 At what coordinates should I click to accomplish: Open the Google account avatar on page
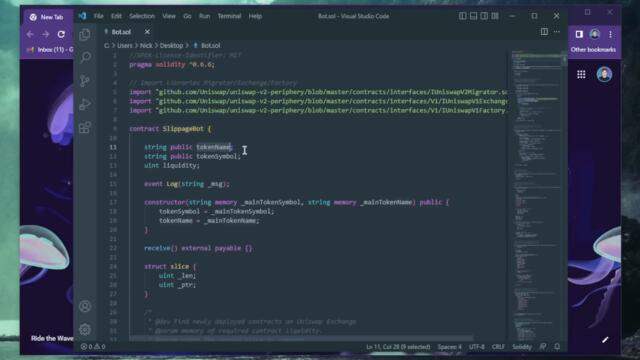pyautogui.click(x=604, y=74)
